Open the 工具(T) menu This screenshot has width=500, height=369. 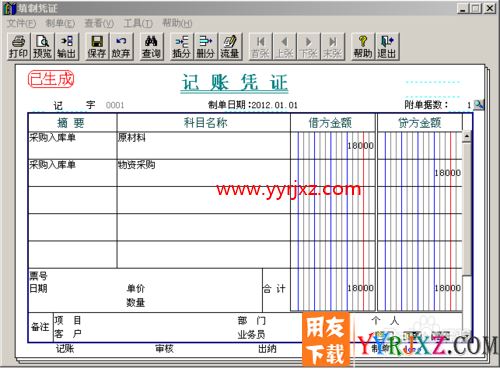[138, 23]
